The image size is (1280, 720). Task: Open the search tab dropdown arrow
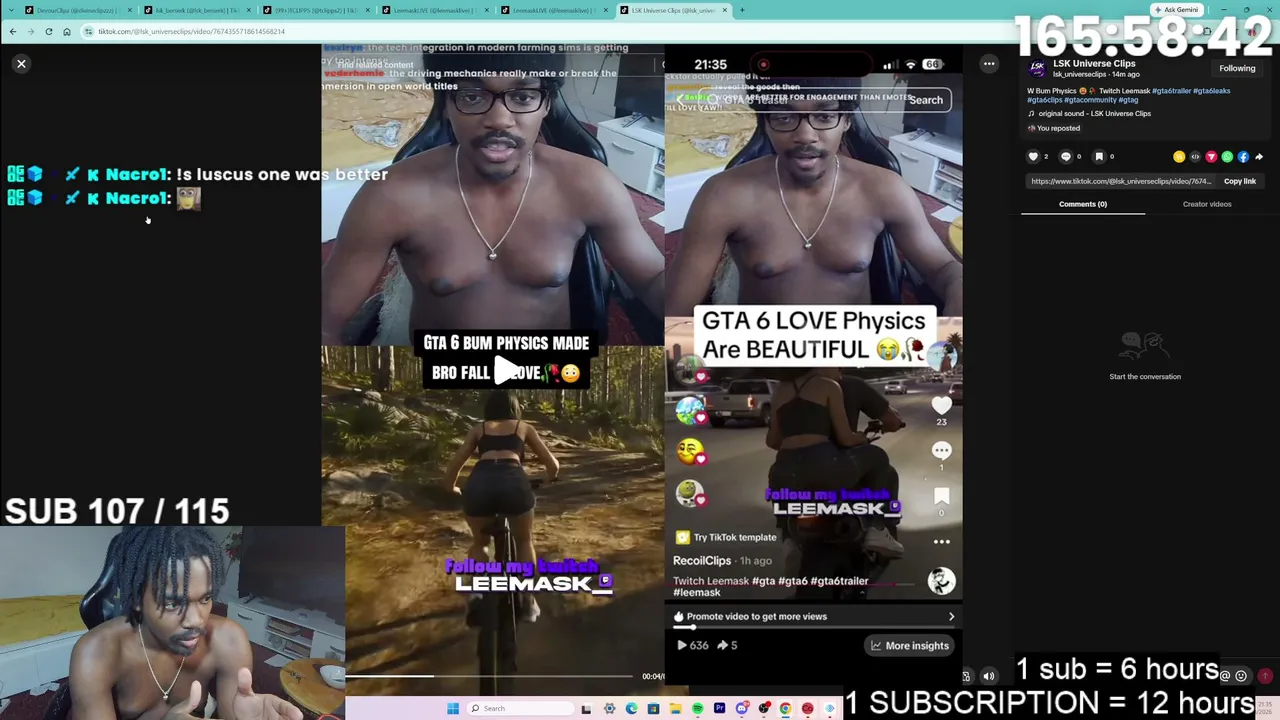[x=11, y=10]
